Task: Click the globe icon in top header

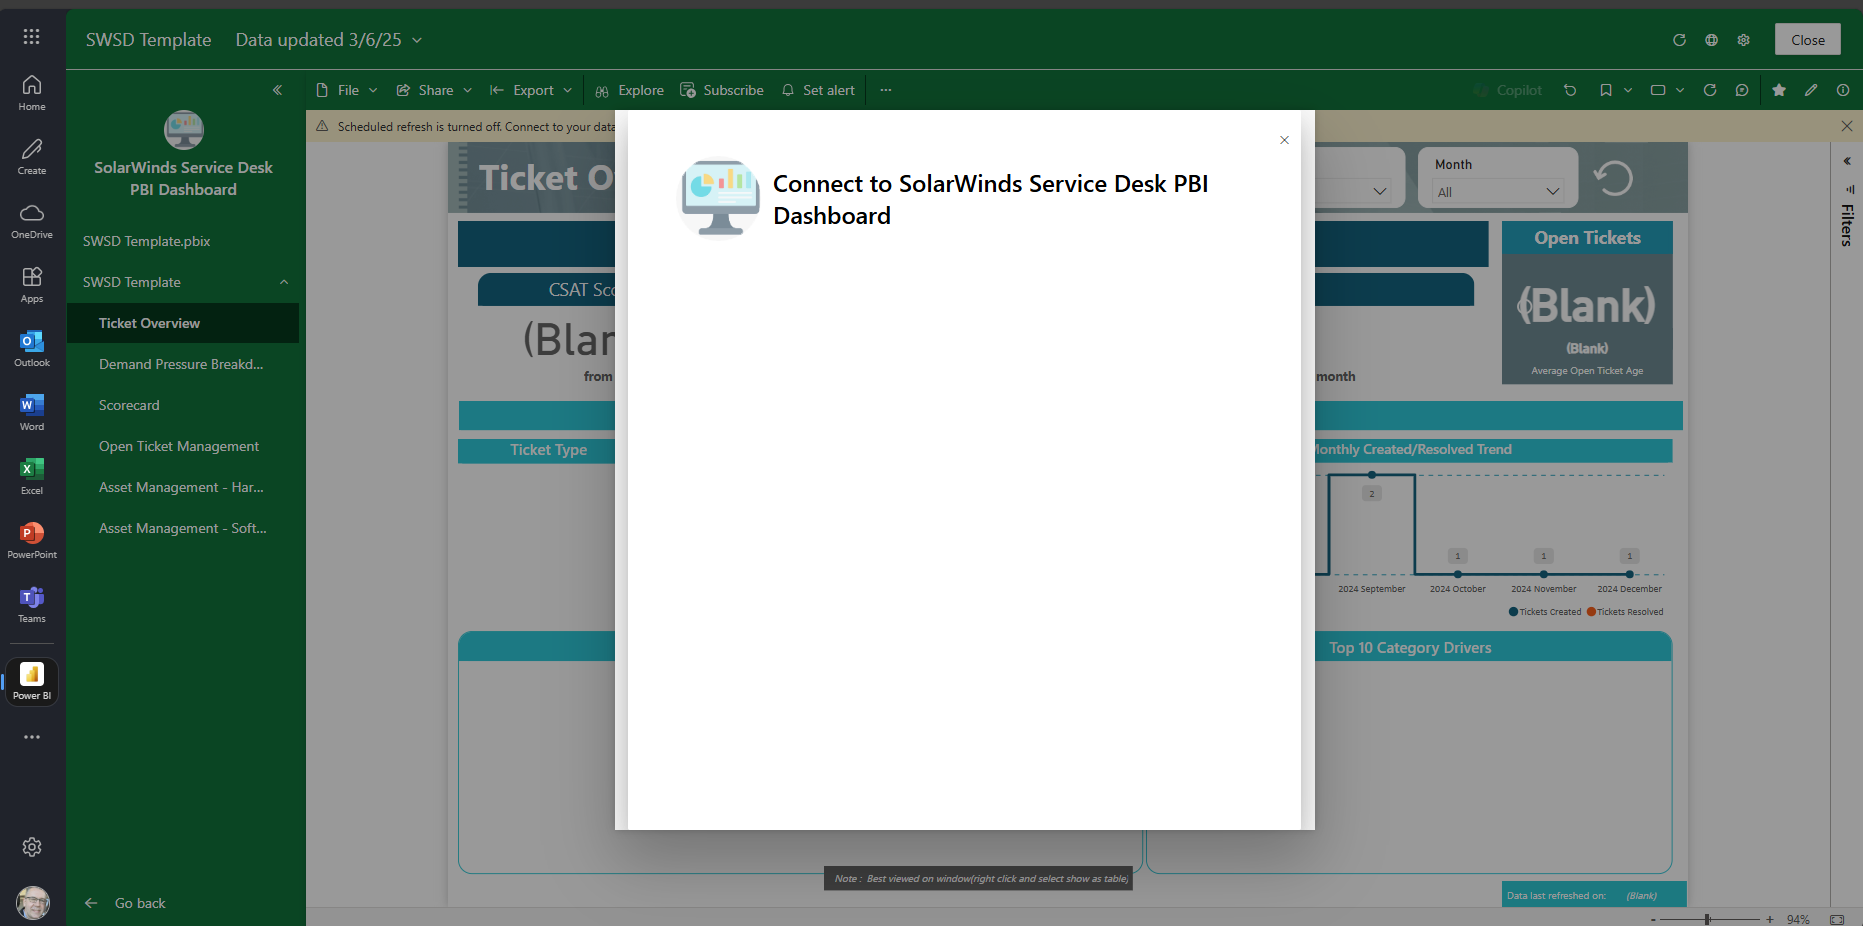Action: tap(1711, 40)
